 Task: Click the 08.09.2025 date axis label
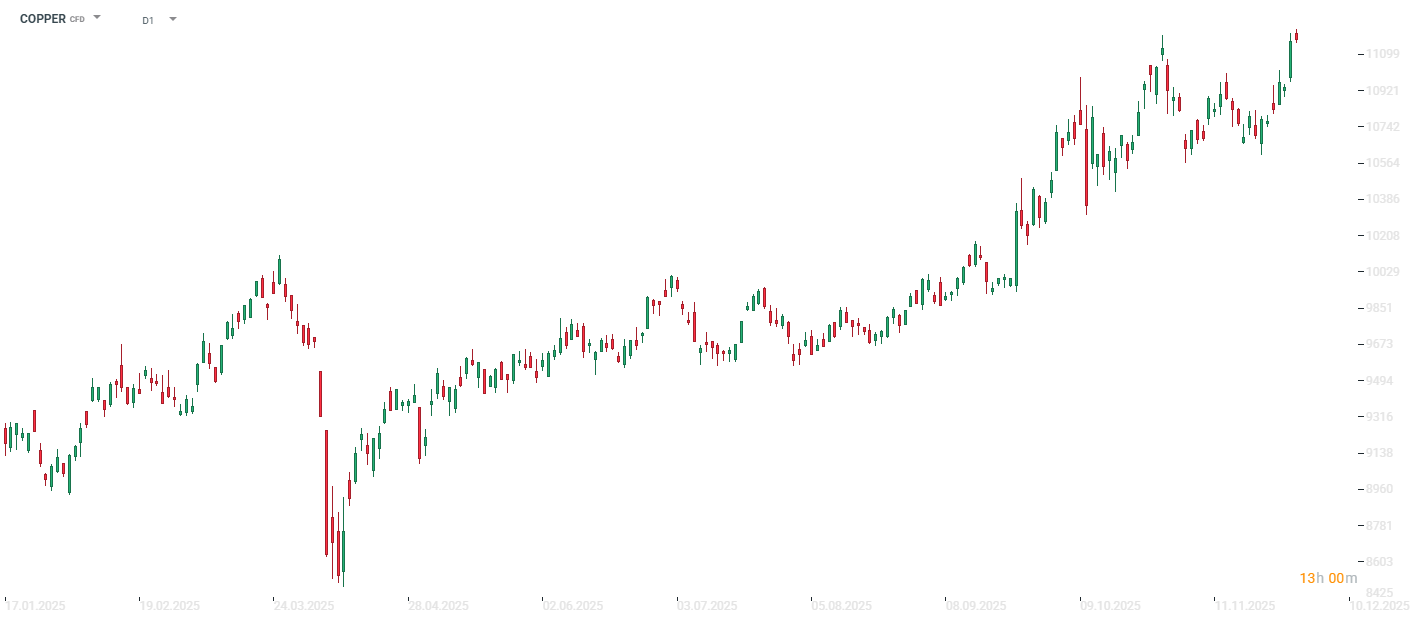[x=976, y=606]
